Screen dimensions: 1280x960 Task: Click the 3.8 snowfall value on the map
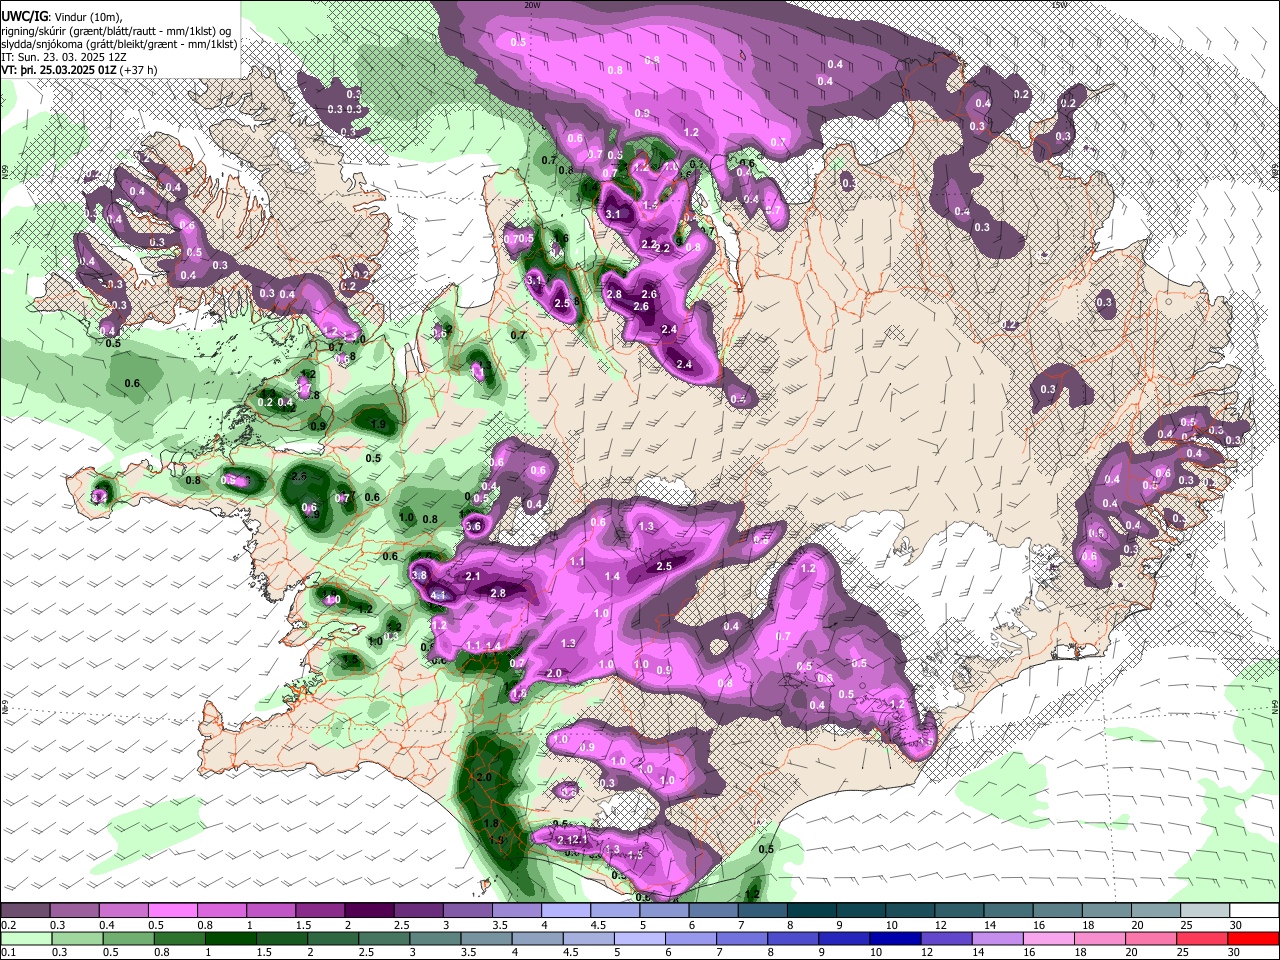pyautogui.click(x=420, y=576)
